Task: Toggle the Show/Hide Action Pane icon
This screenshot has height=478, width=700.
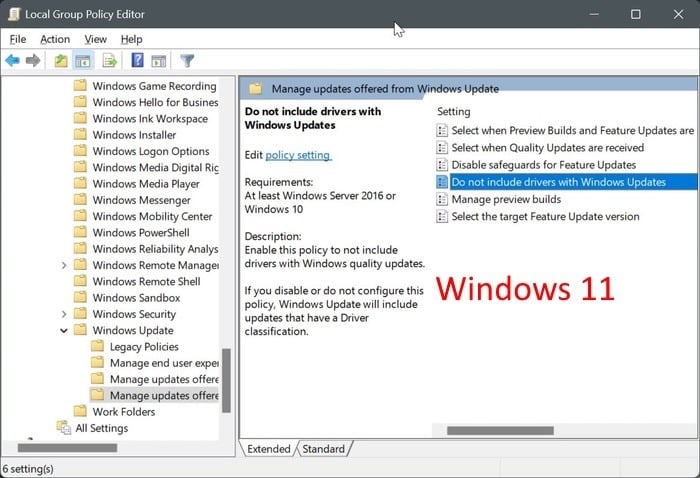Action: click(x=158, y=61)
